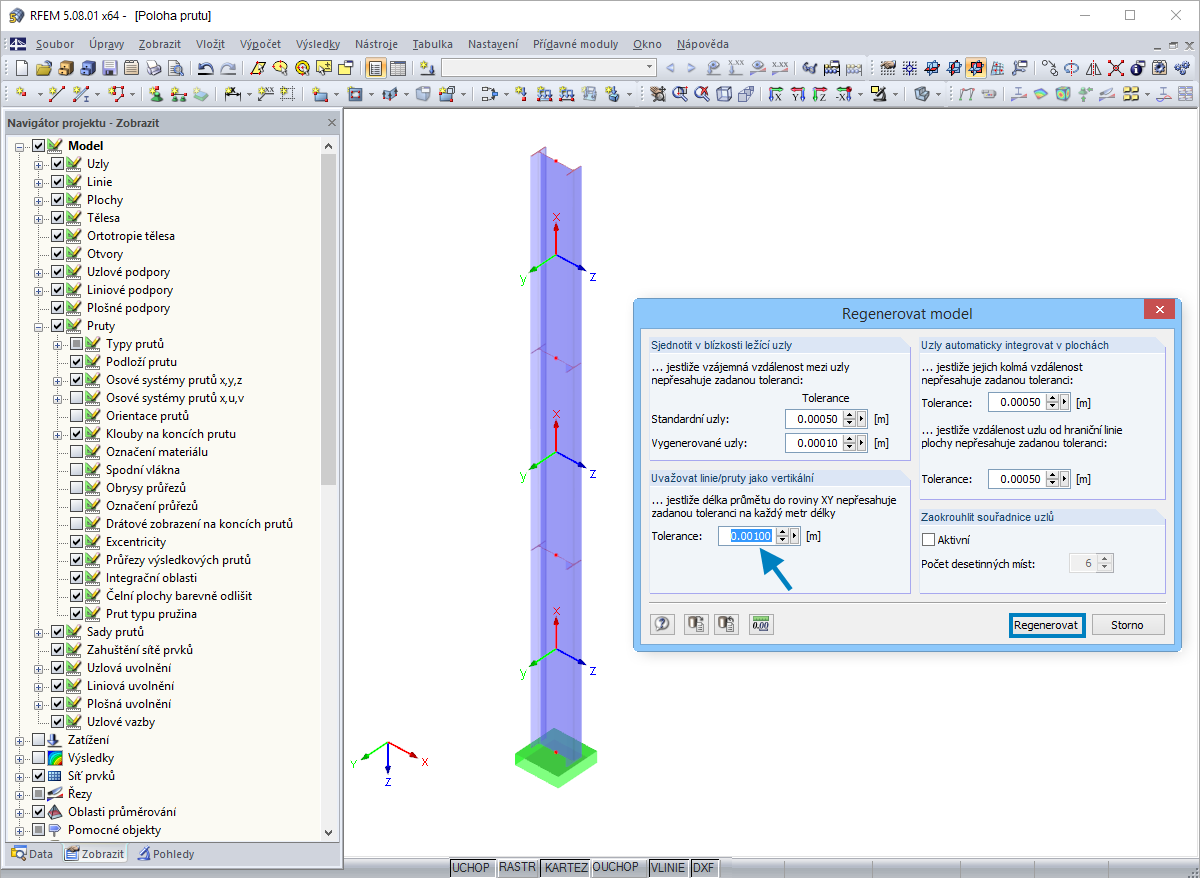Viewport: 1200px width, 878px height.
Task: Toggle the project navigator panel icon
Action: point(376,69)
